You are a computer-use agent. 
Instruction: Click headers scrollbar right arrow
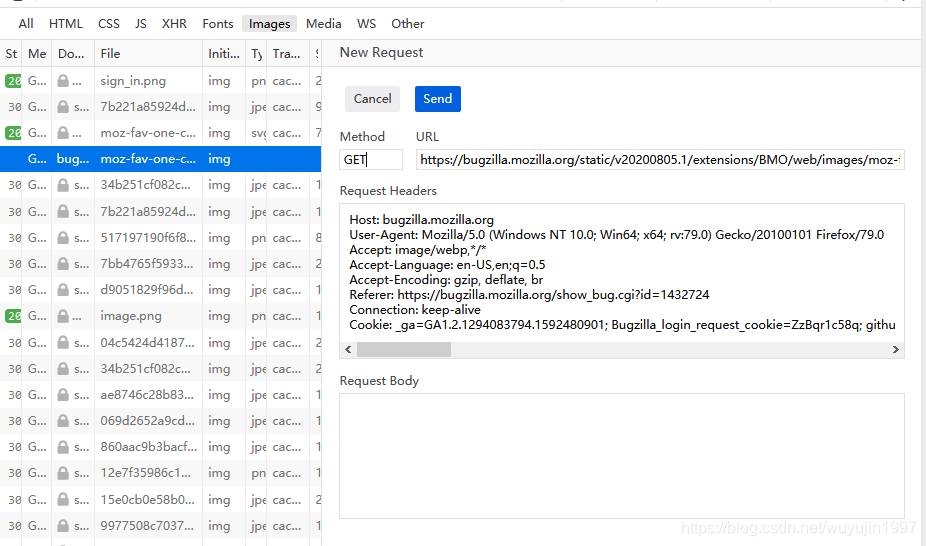(x=895, y=349)
